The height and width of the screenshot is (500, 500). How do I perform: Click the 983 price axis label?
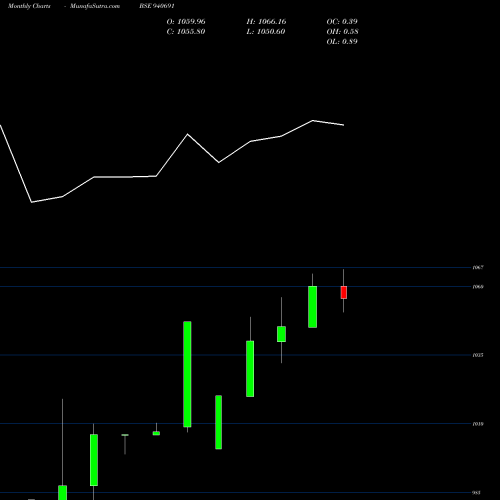[x=477, y=493]
